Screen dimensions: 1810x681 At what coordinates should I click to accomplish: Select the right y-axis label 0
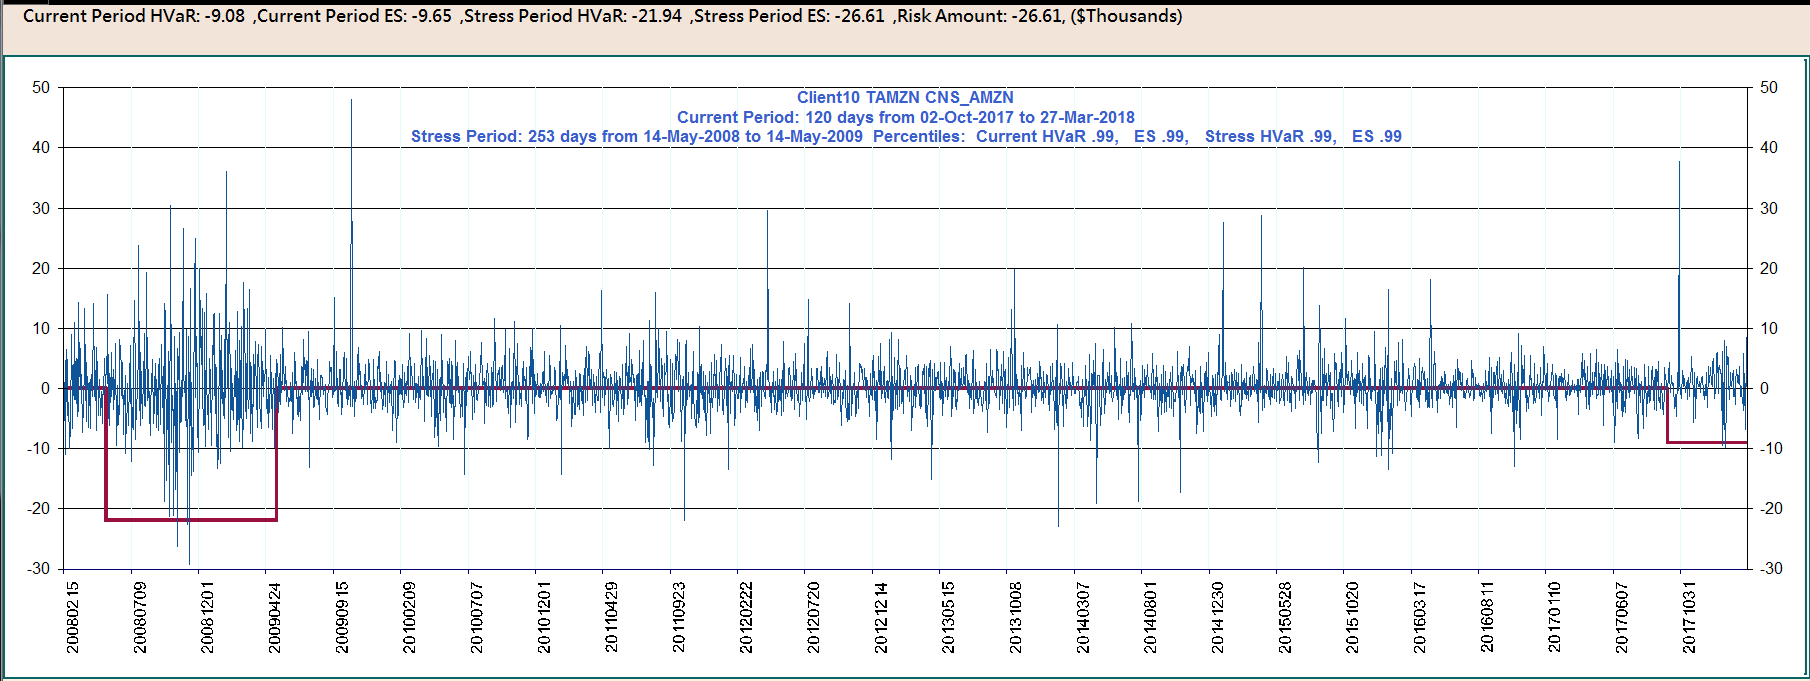click(x=1765, y=388)
